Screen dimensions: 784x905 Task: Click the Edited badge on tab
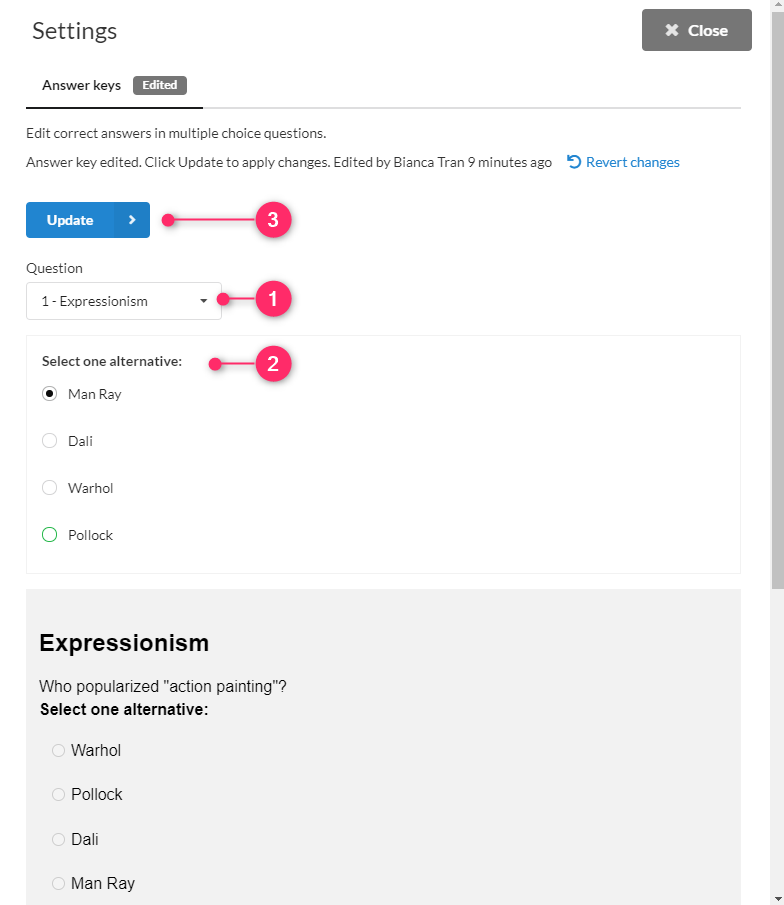(x=160, y=85)
